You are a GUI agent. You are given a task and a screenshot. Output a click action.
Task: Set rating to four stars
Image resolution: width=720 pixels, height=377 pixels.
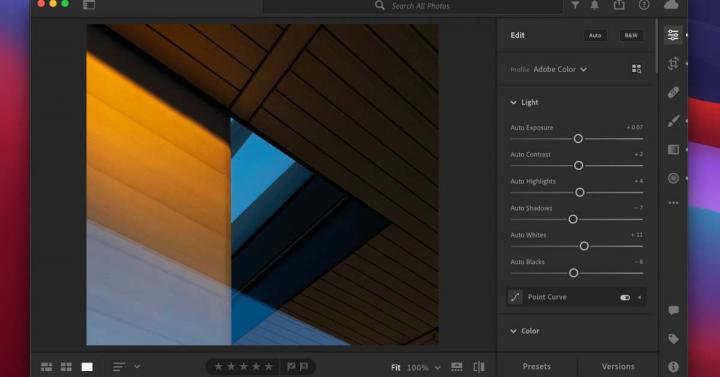coord(256,366)
